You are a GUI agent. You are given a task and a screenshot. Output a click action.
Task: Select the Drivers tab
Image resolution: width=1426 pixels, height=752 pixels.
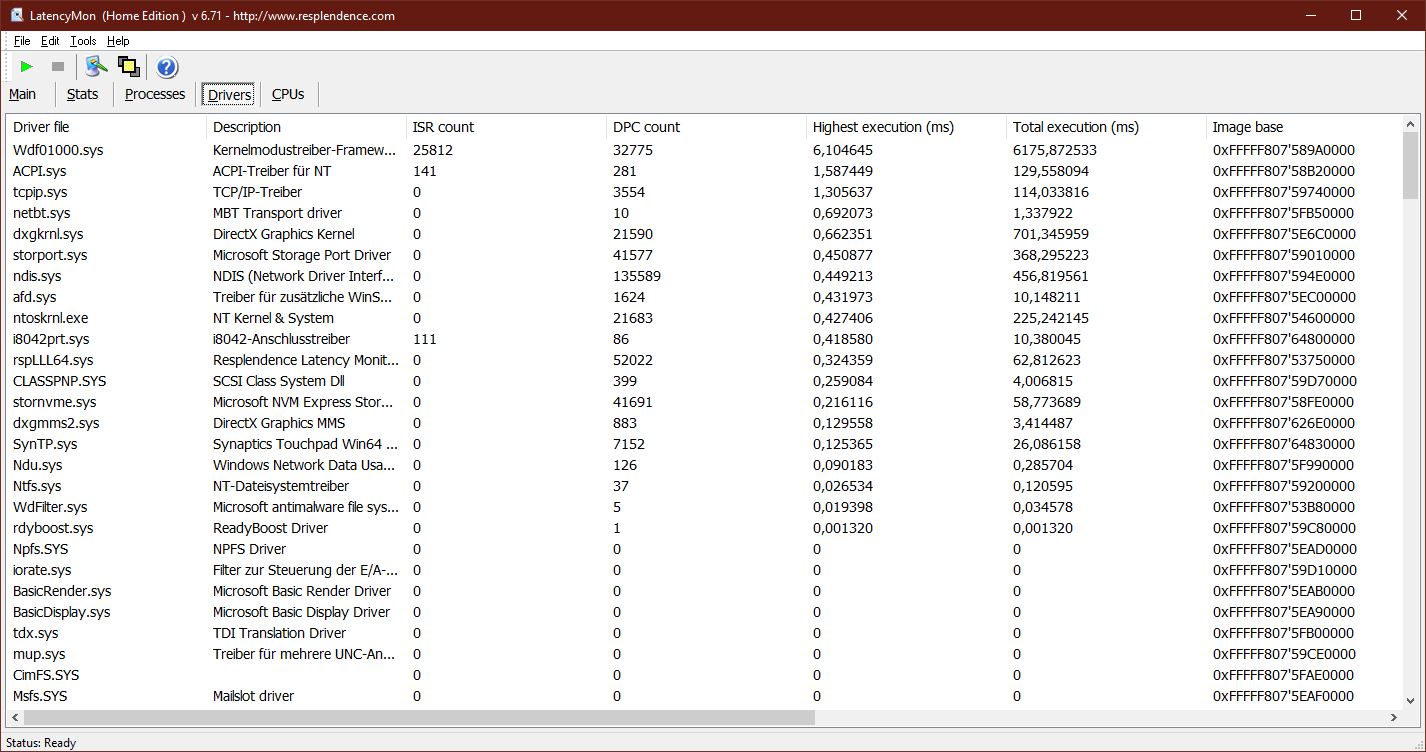229,95
